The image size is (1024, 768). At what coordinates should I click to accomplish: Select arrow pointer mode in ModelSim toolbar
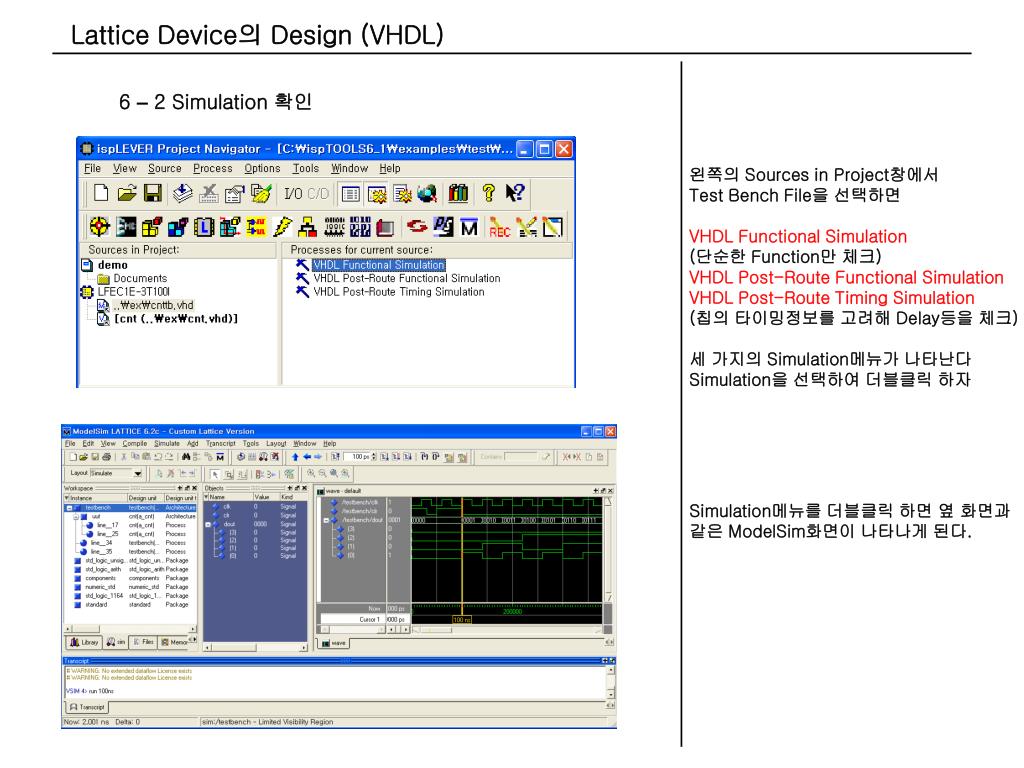click(x=215, y=474)
